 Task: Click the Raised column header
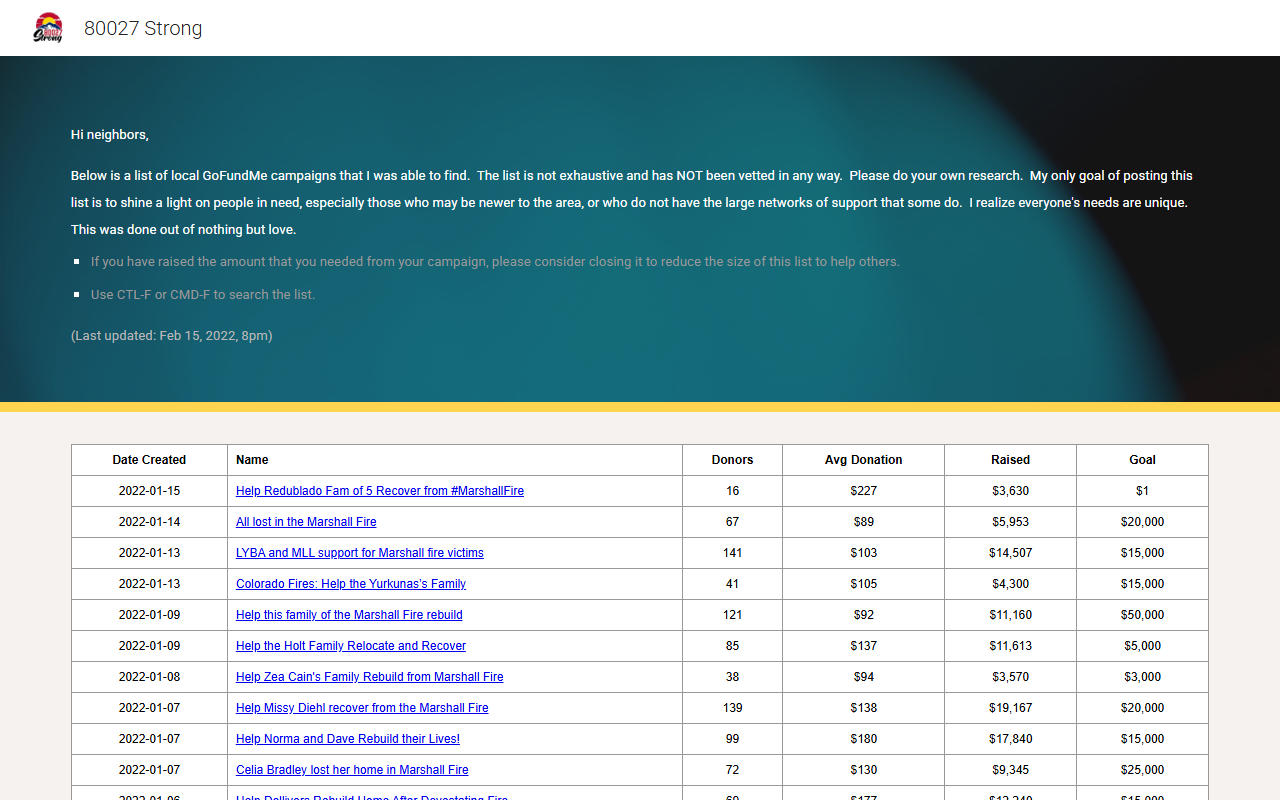pyautogui.click(x=1010, y=460)
